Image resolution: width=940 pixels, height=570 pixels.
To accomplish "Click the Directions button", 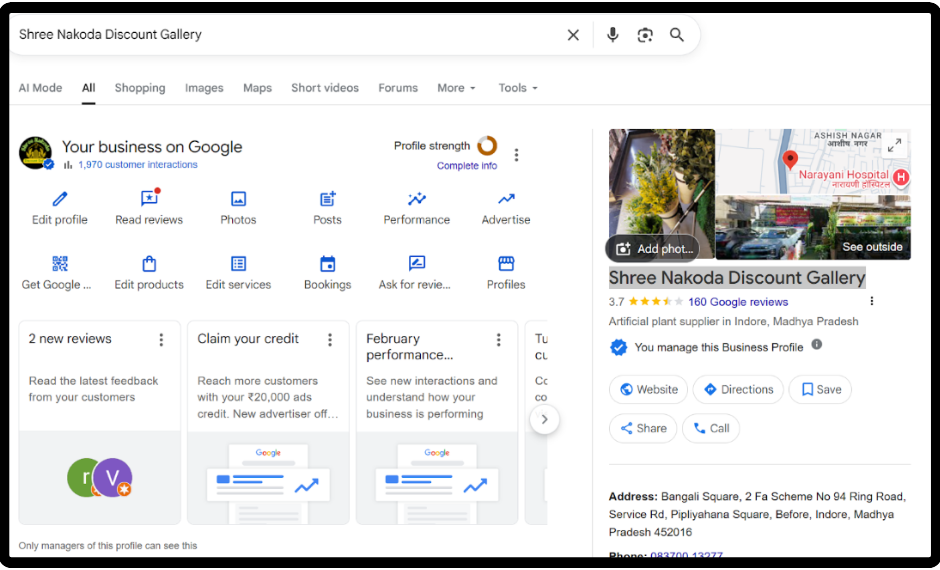I will click(x=739, y=390).
